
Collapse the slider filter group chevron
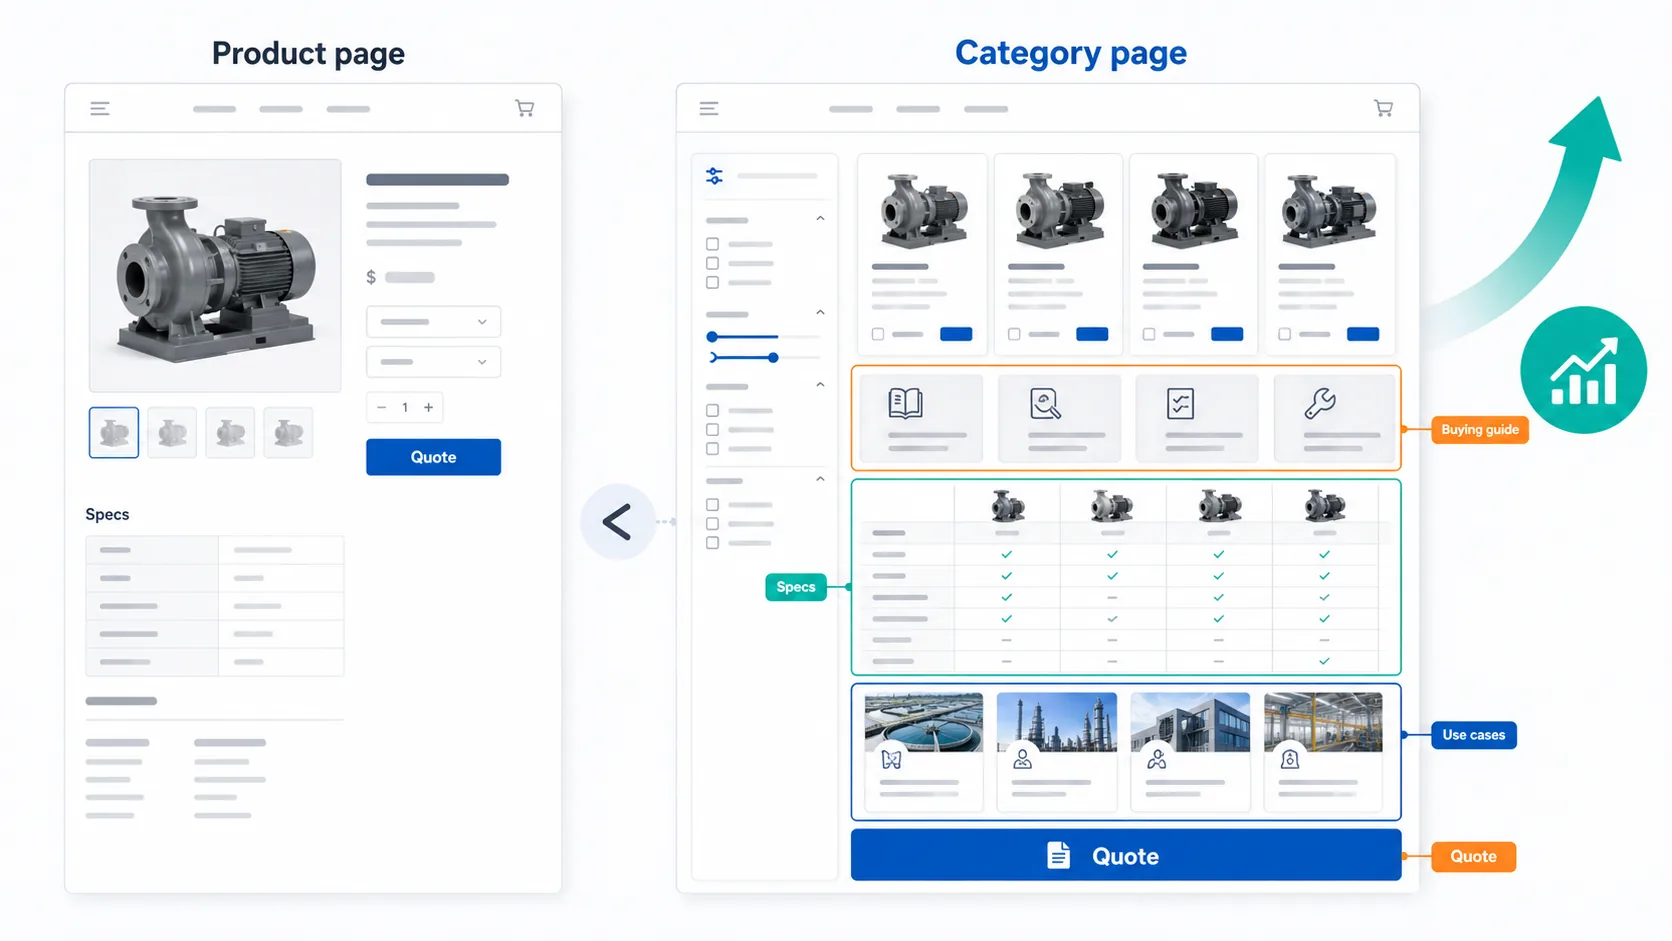[820, 312]
